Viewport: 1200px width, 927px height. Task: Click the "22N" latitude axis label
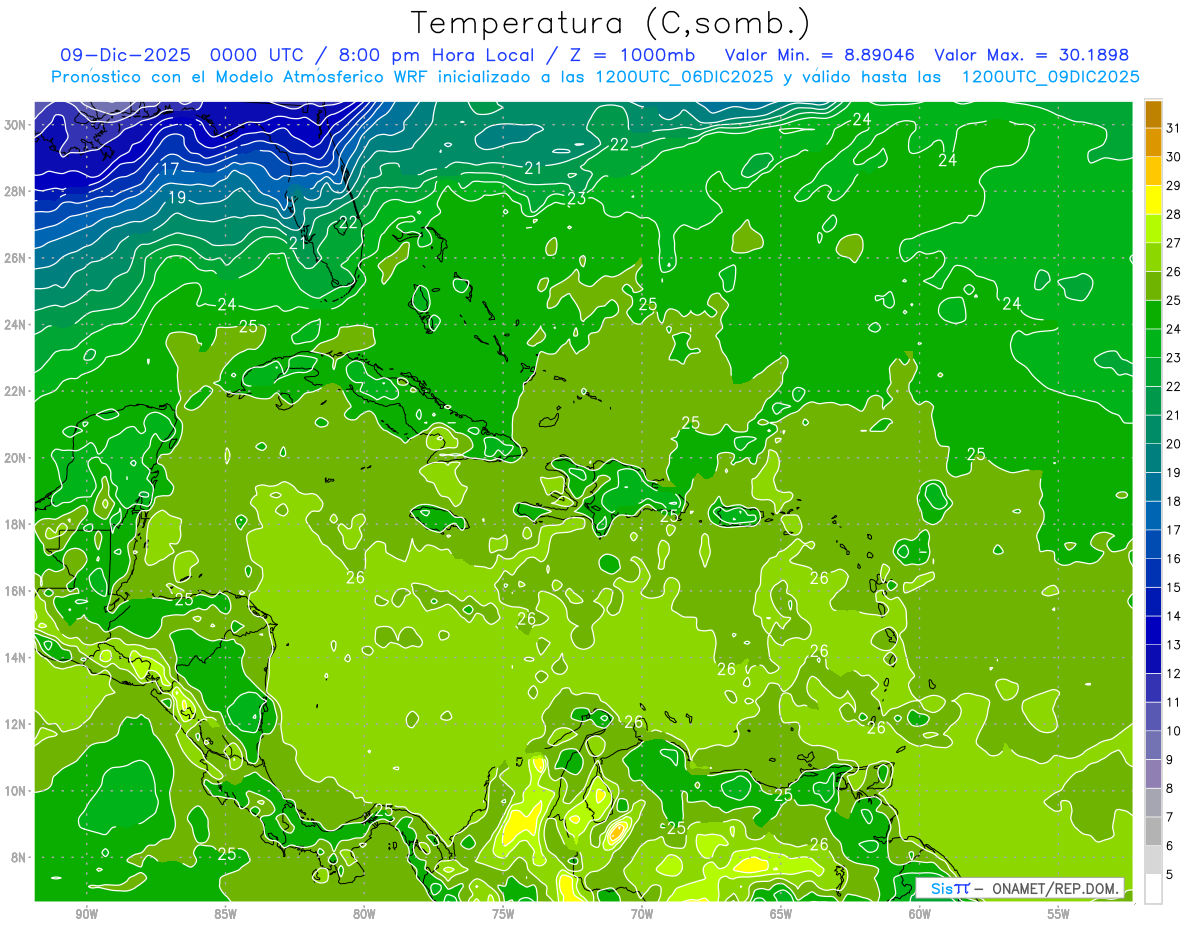(x=16, y=391)
